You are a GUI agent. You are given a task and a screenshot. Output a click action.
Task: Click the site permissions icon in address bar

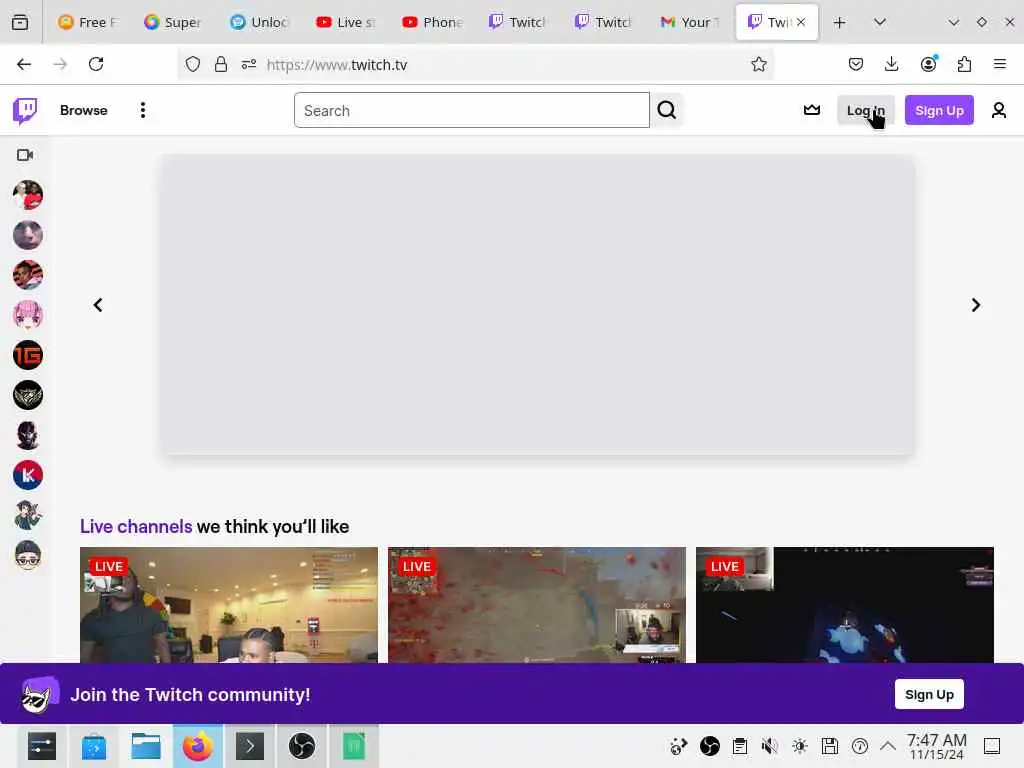[x=249, y=64]
